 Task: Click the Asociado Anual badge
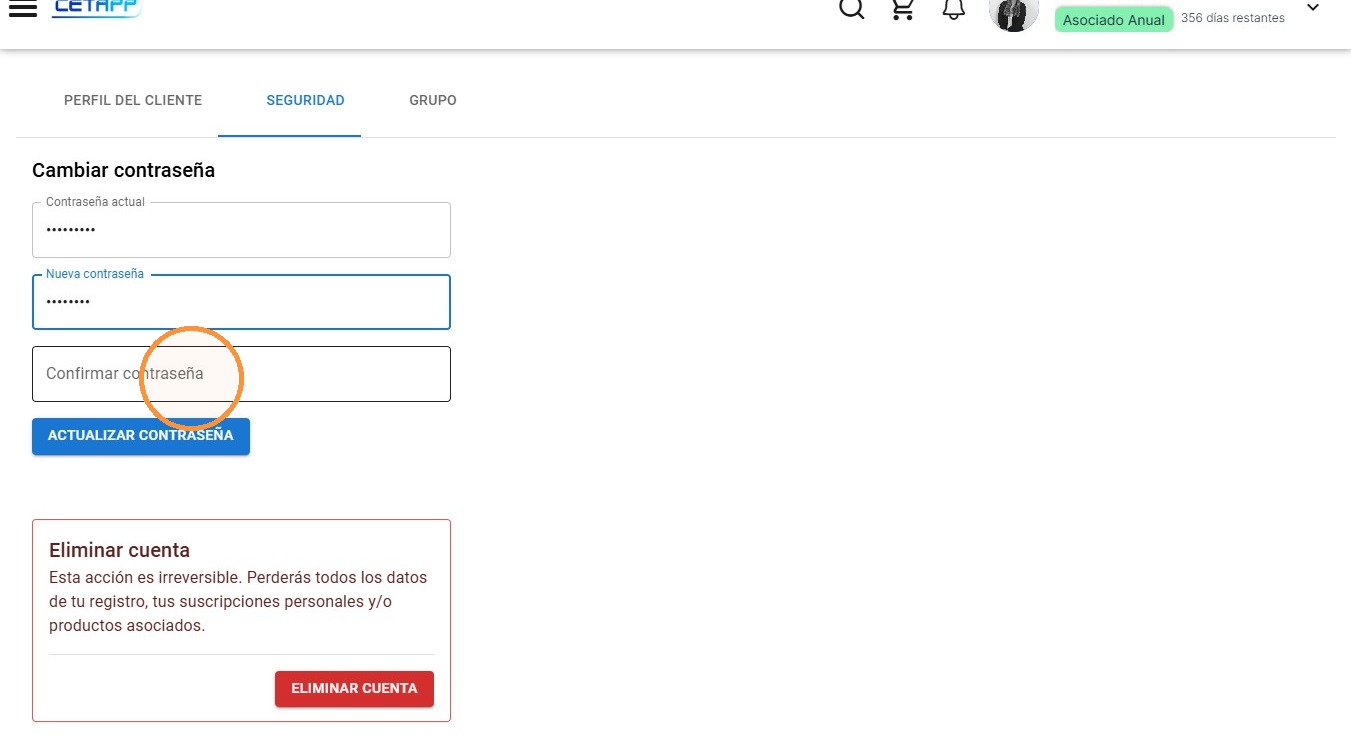click(1114, 19)
